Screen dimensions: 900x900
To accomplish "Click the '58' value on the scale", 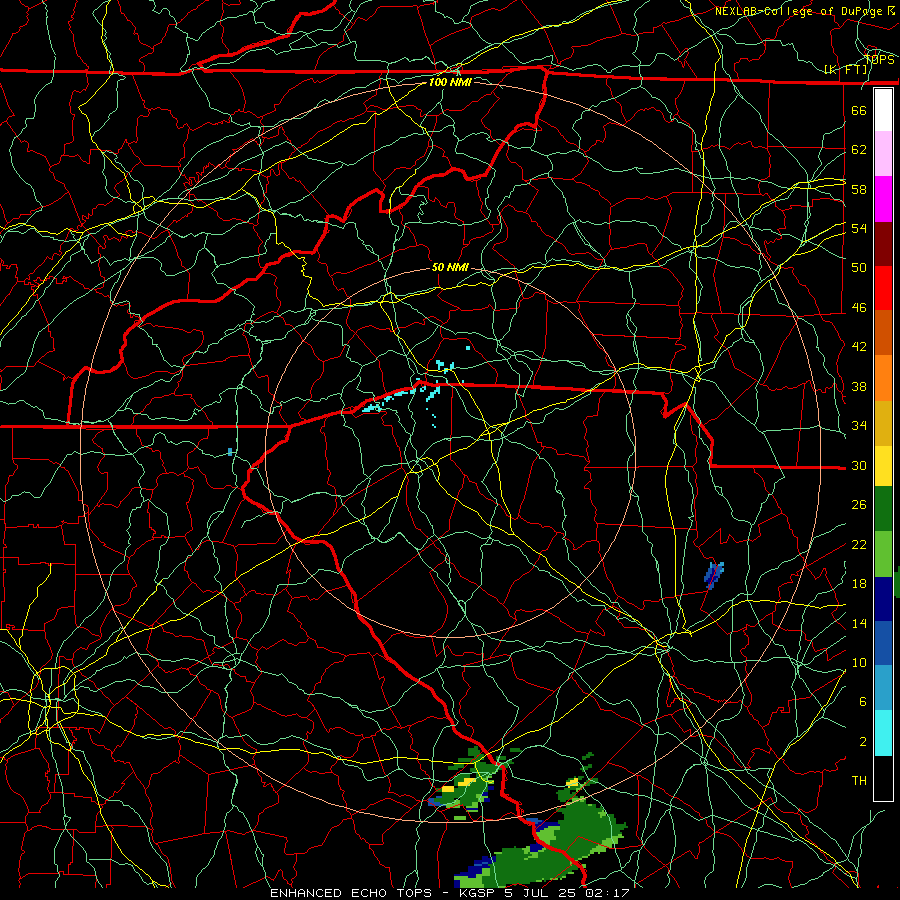I will 859,189.
